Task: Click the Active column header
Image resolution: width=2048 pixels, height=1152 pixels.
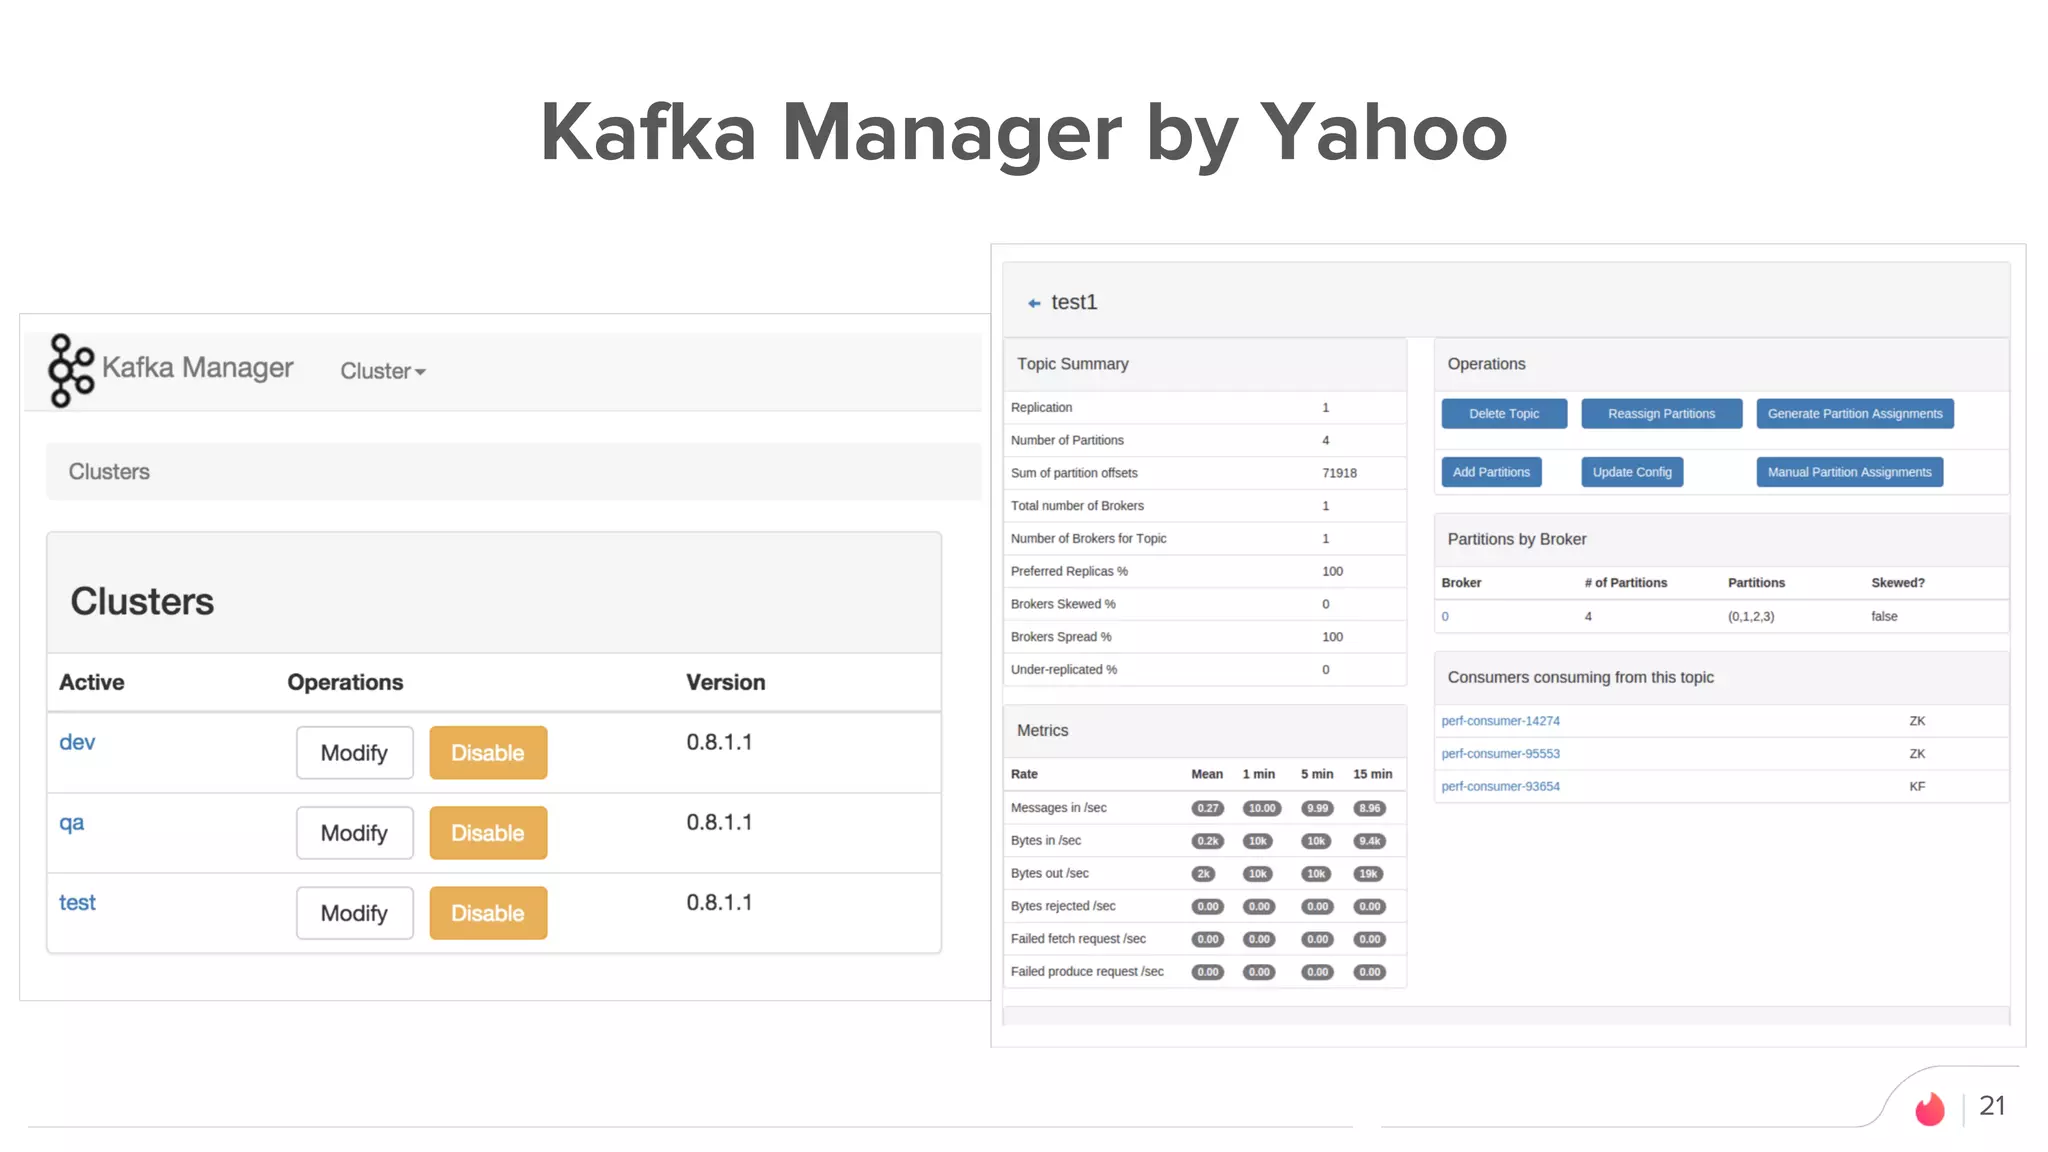Action: [92, 682]
